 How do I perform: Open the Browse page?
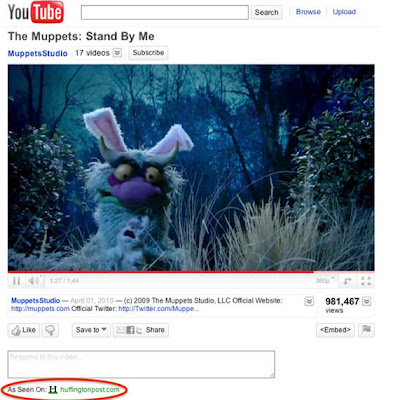tap(308, 12)
